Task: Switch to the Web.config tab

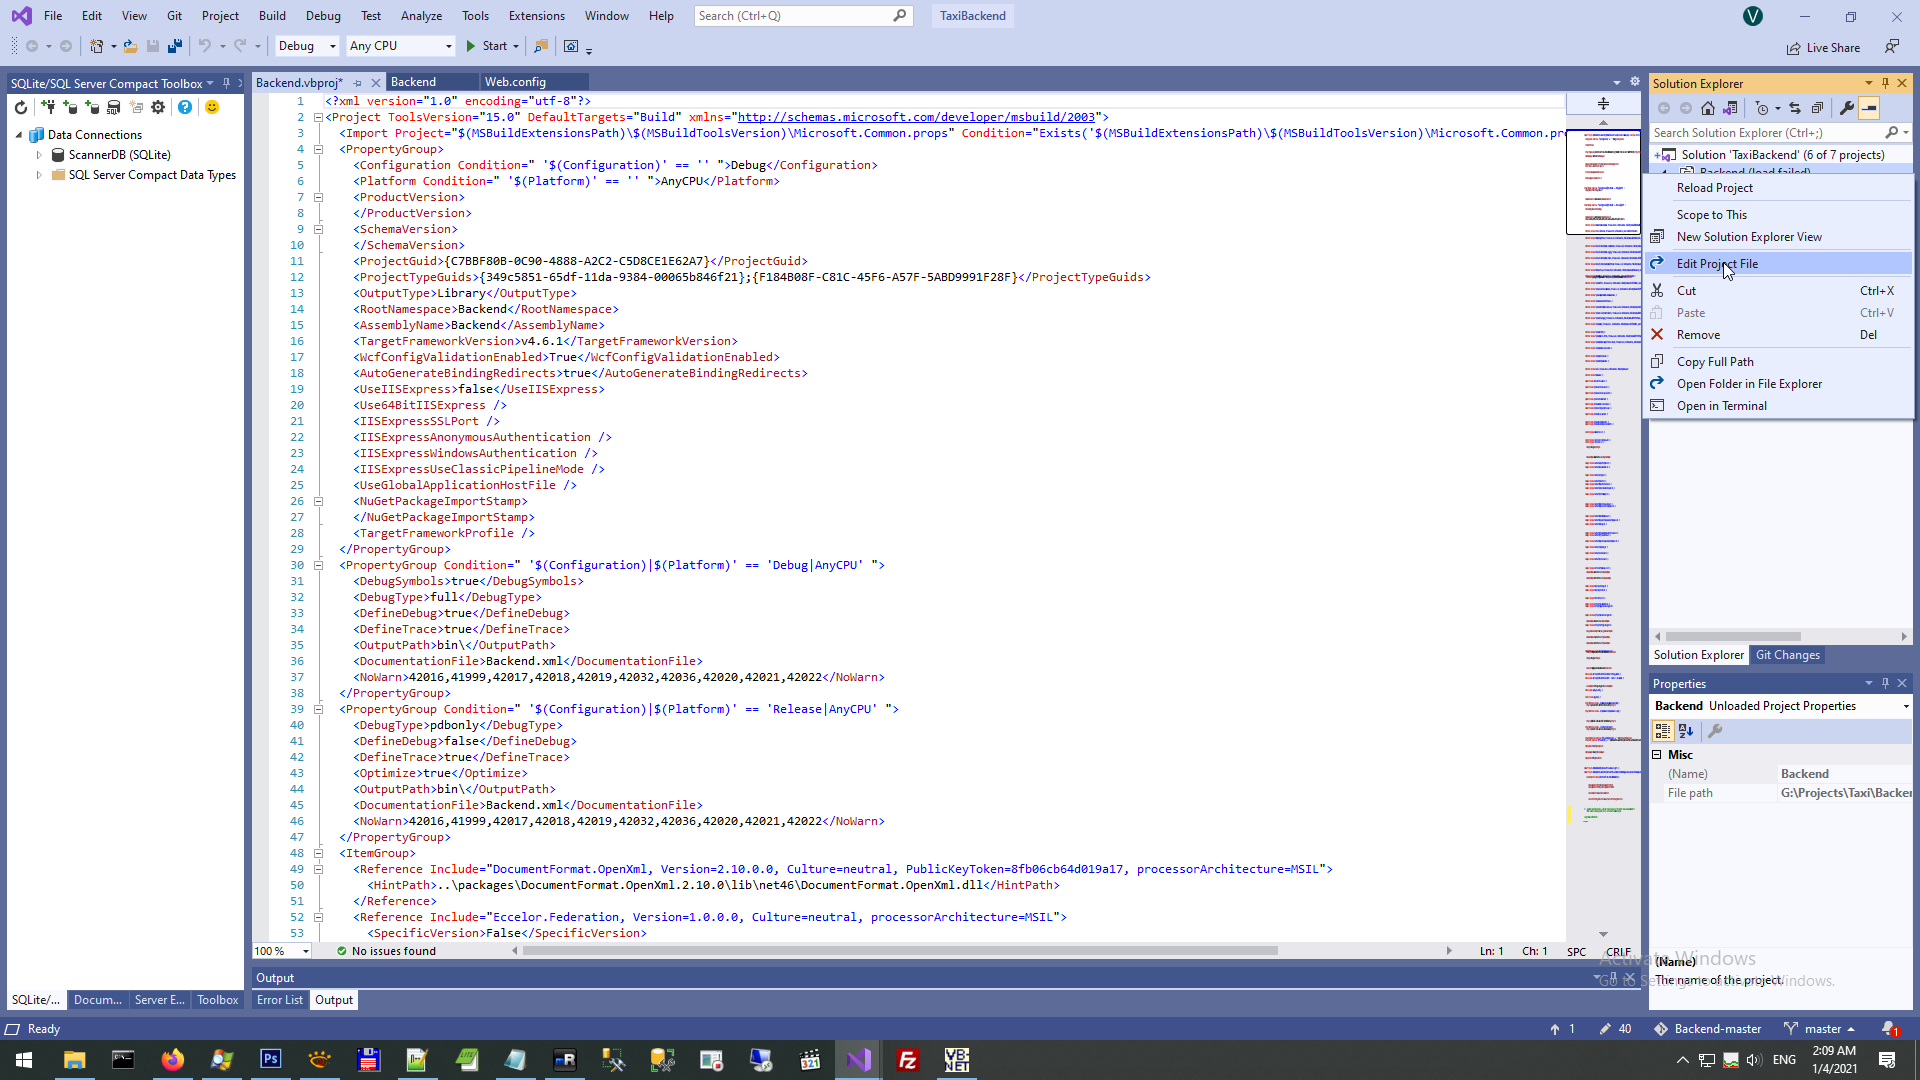Action: pos(515,82)
